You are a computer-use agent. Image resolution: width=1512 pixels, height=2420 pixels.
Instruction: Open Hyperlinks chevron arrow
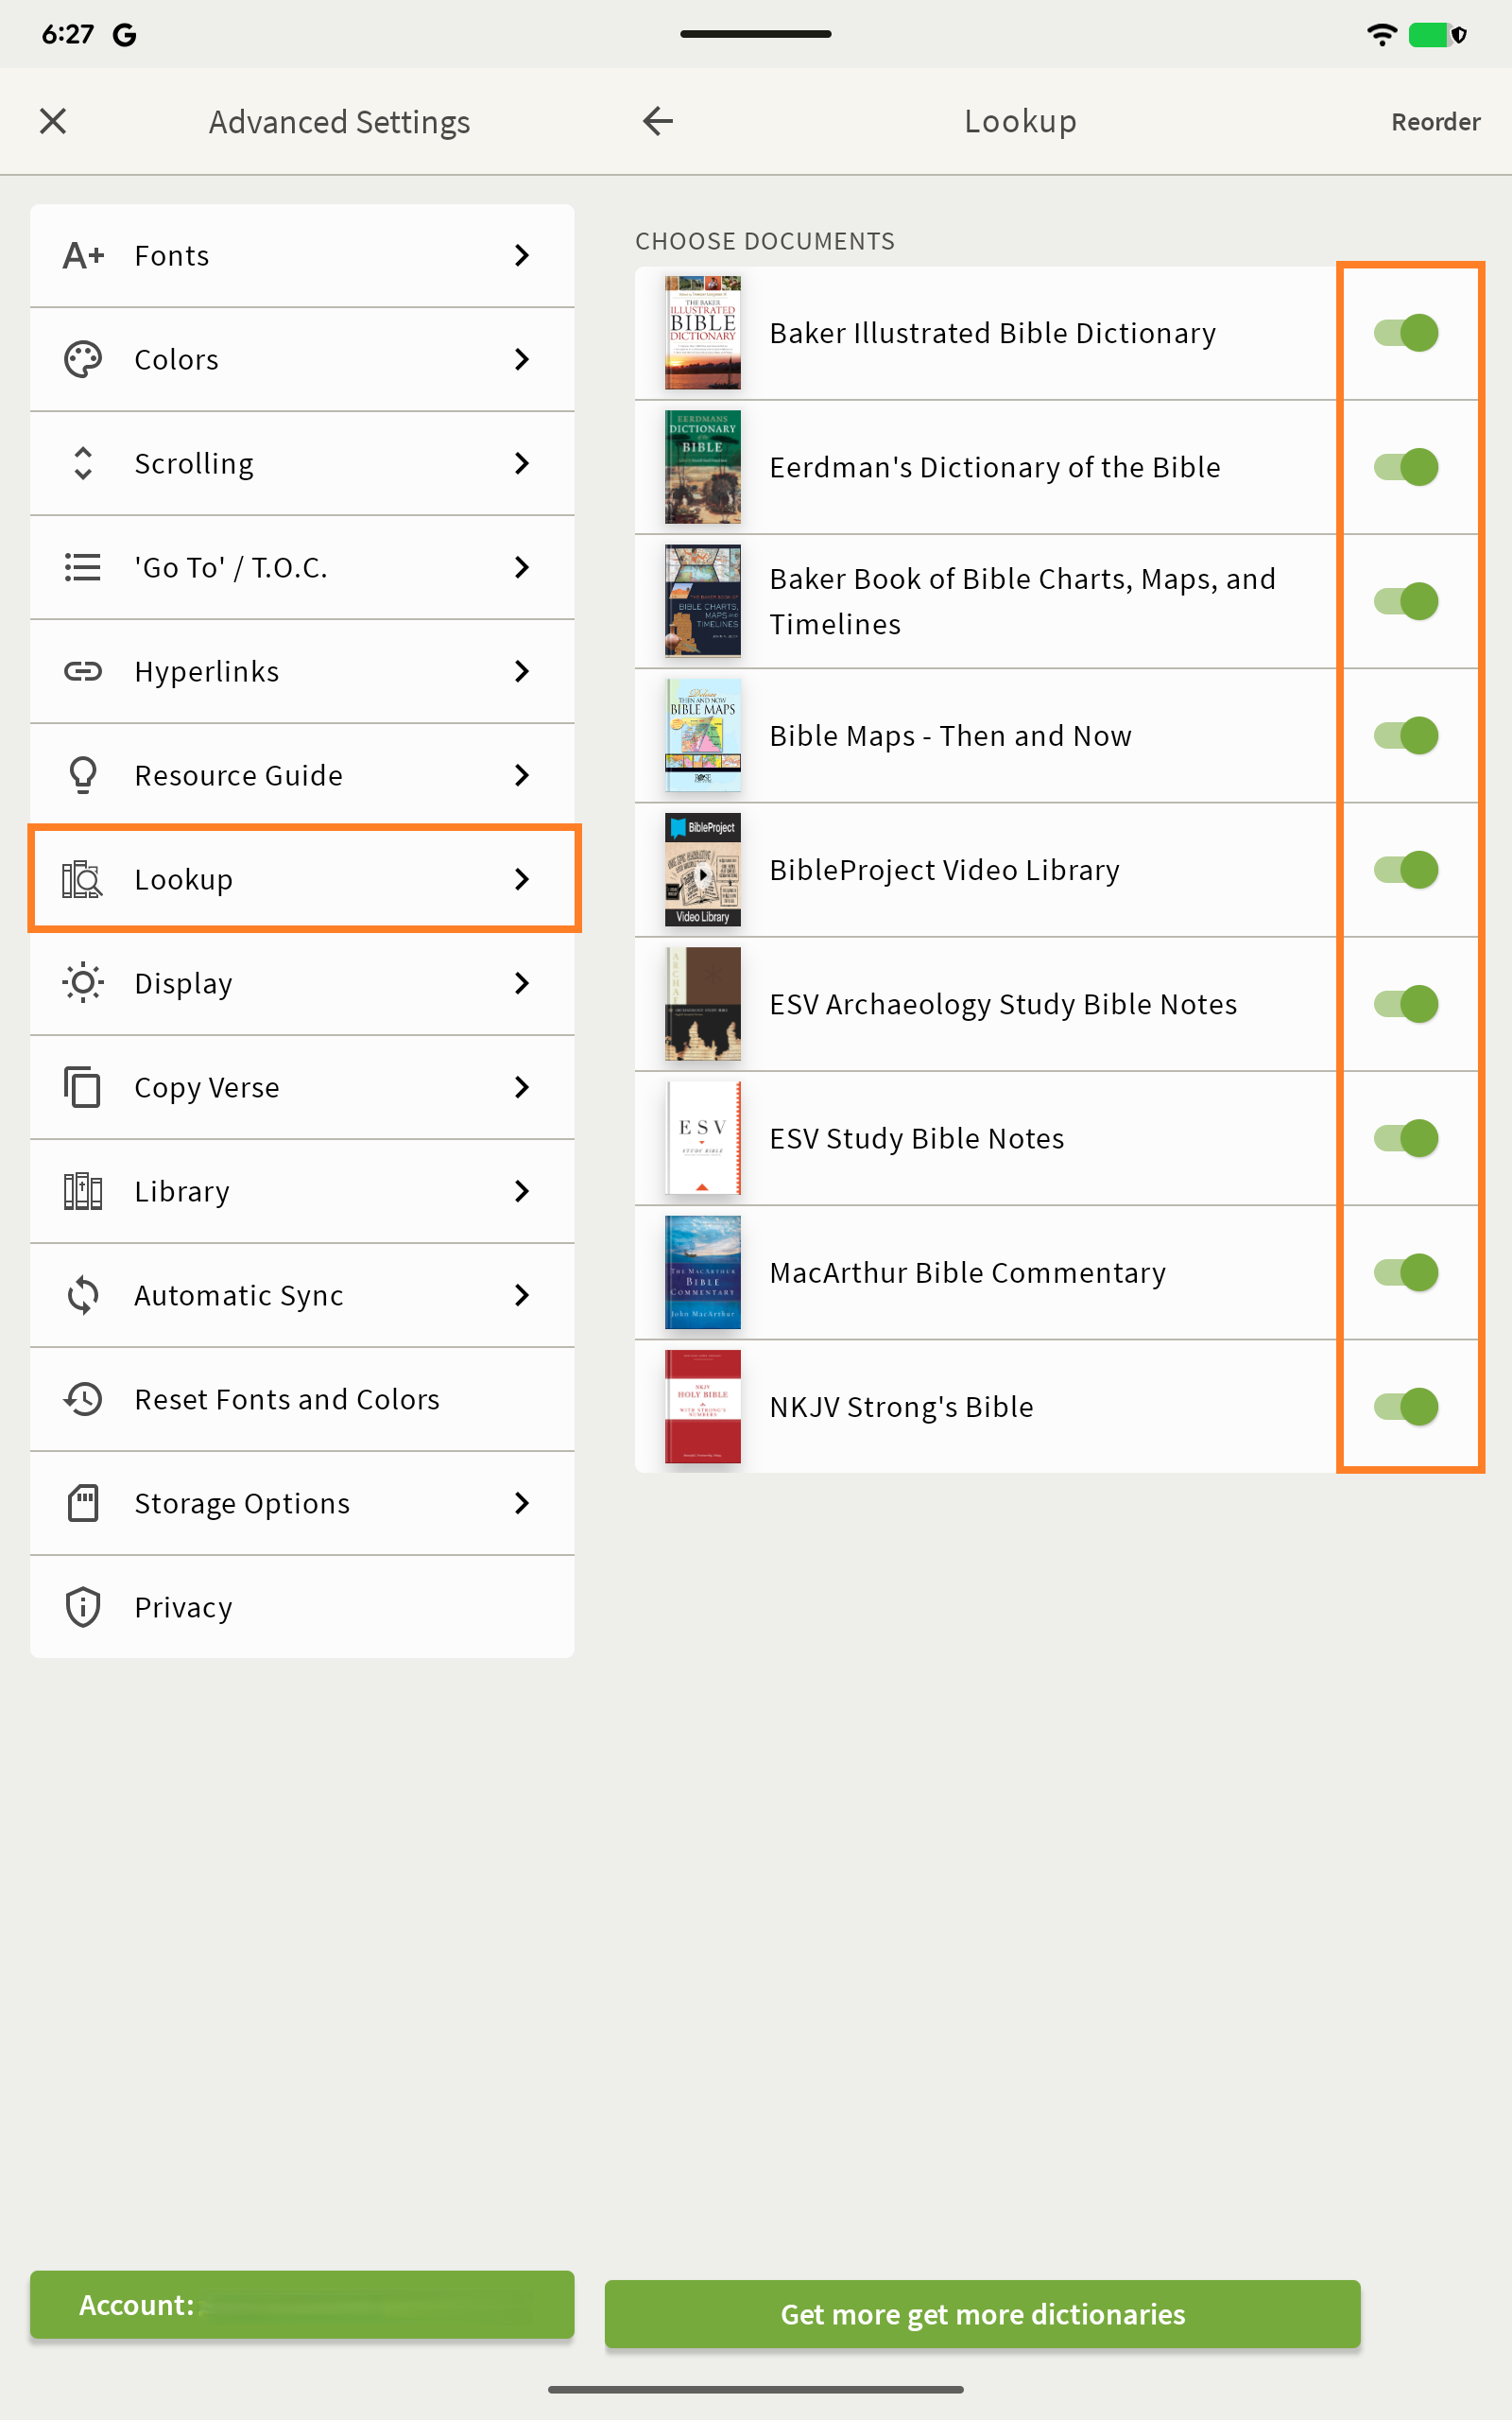(x=522, y=672)
